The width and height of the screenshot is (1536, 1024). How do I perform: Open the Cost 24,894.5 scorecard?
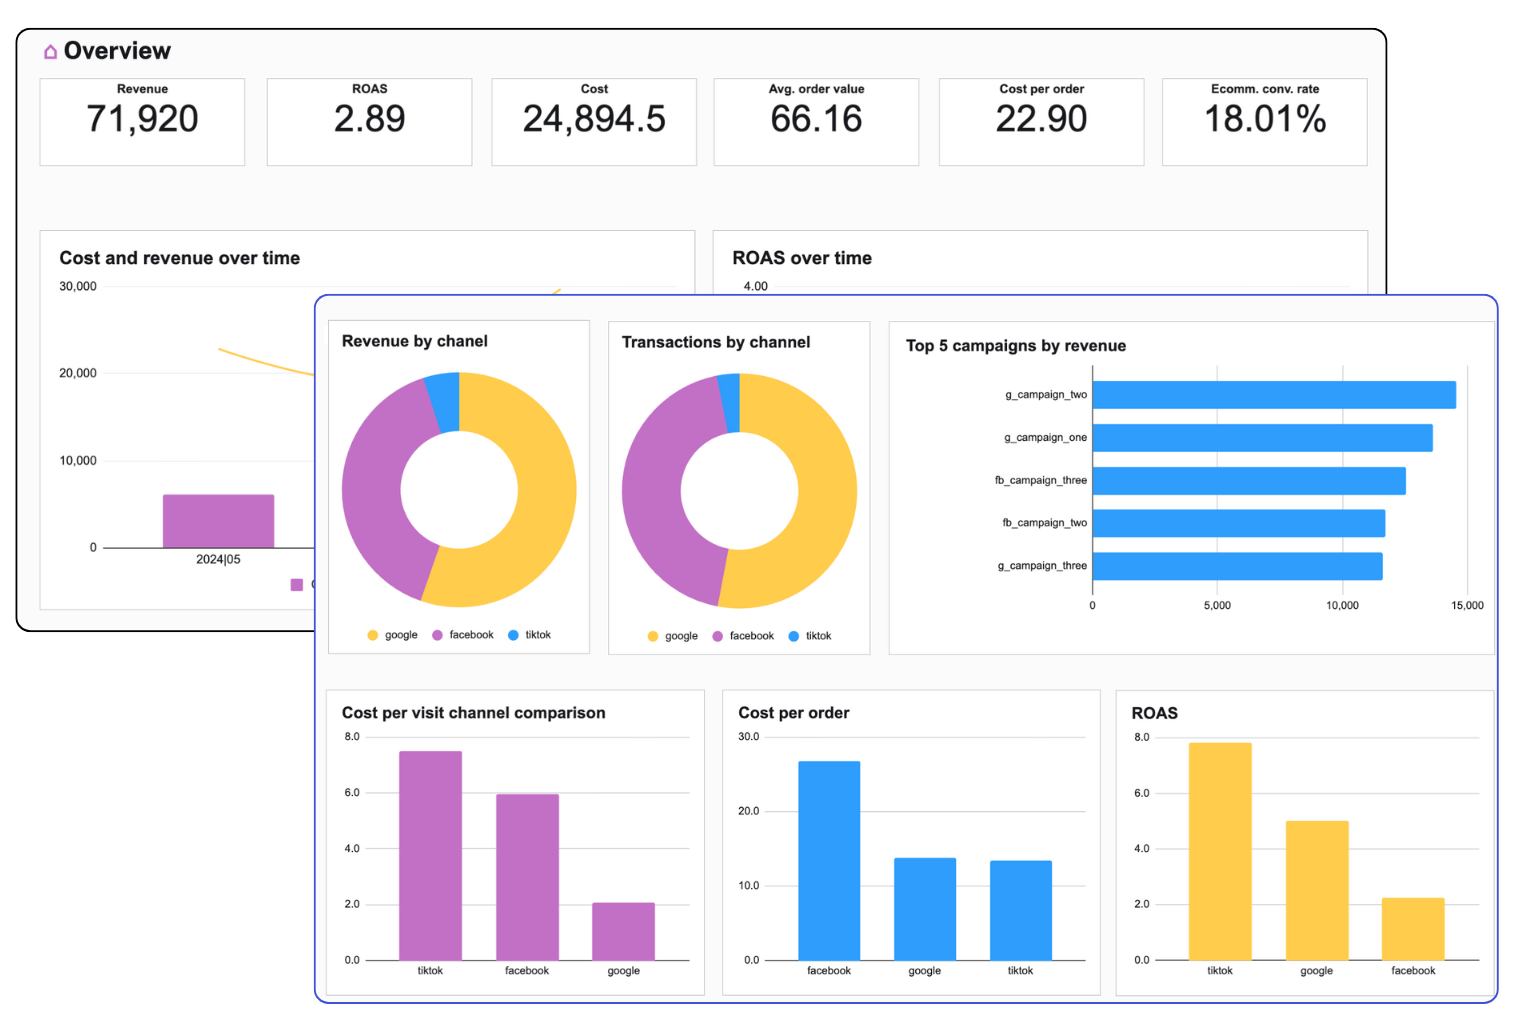594,121
